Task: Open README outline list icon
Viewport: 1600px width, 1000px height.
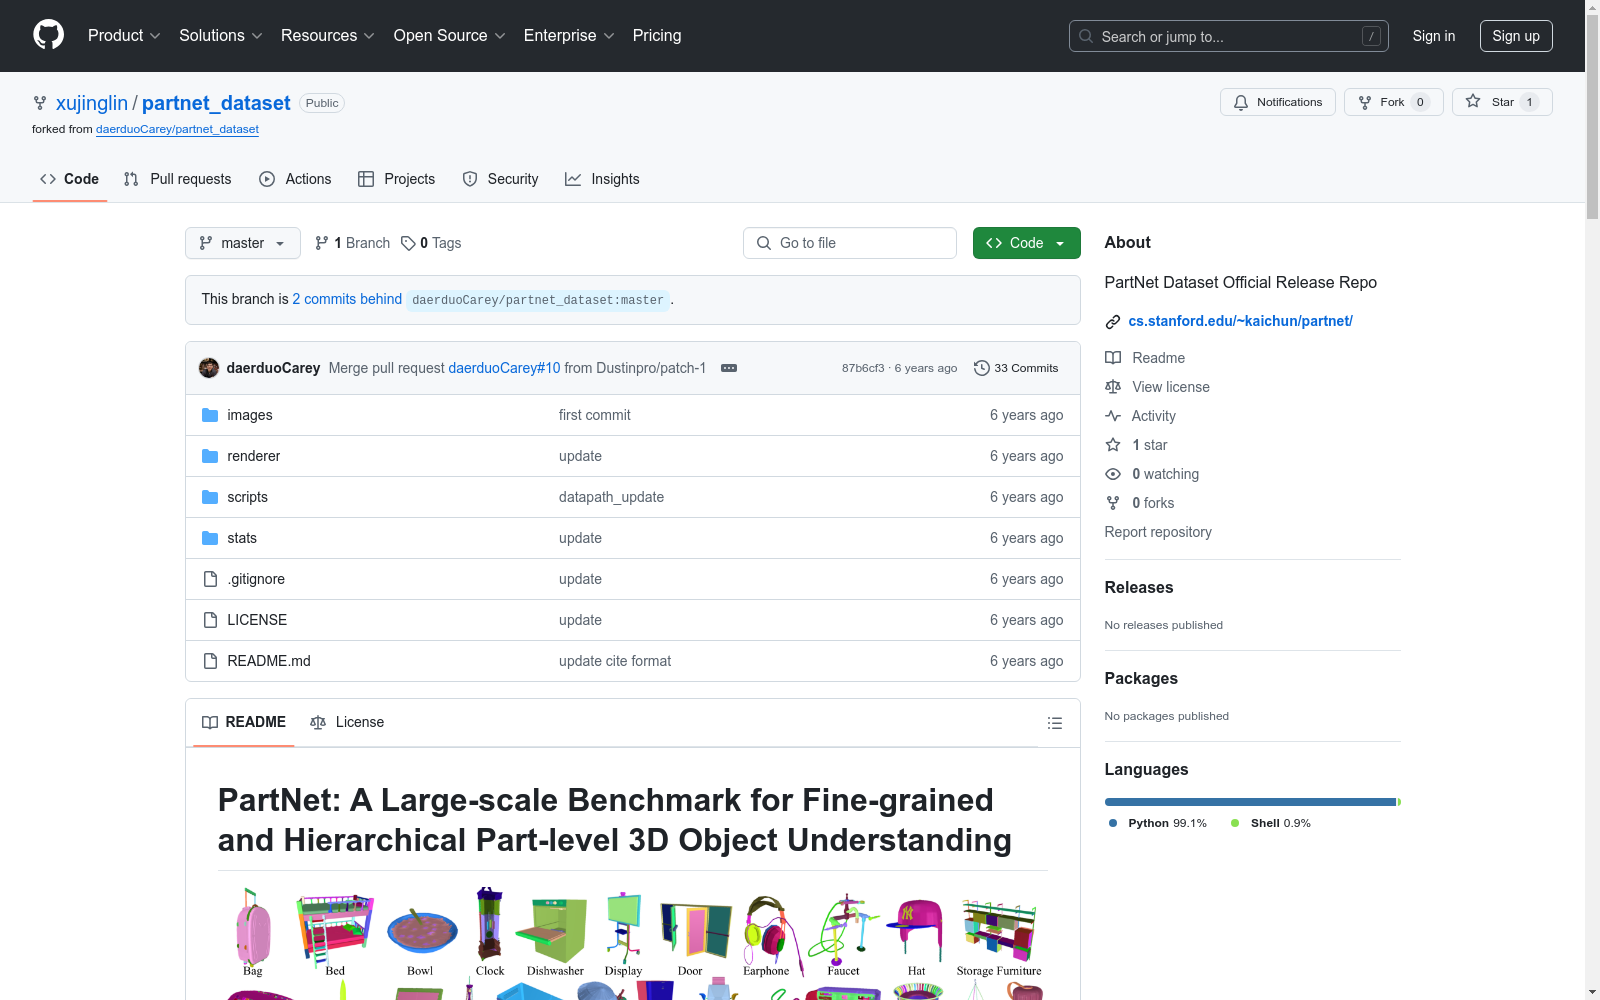Action: pyautogui.click(x=1054, y=723)
